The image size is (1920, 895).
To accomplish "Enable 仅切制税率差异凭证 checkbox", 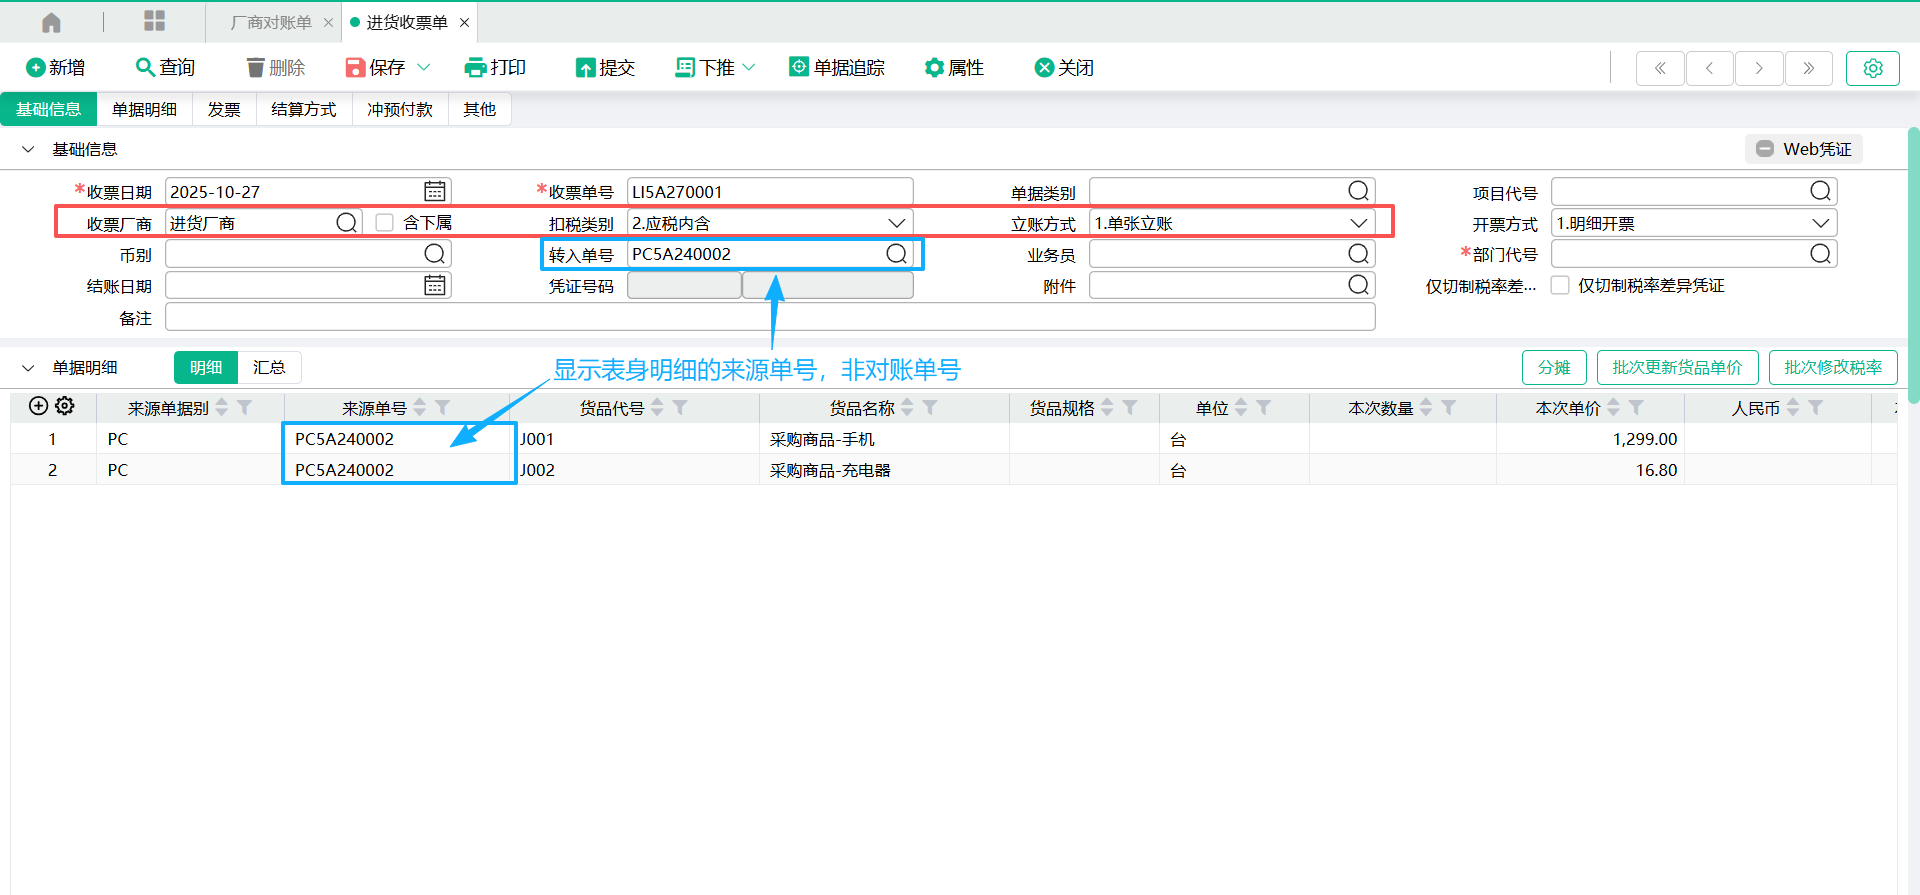I will (x=1560, y=286).
